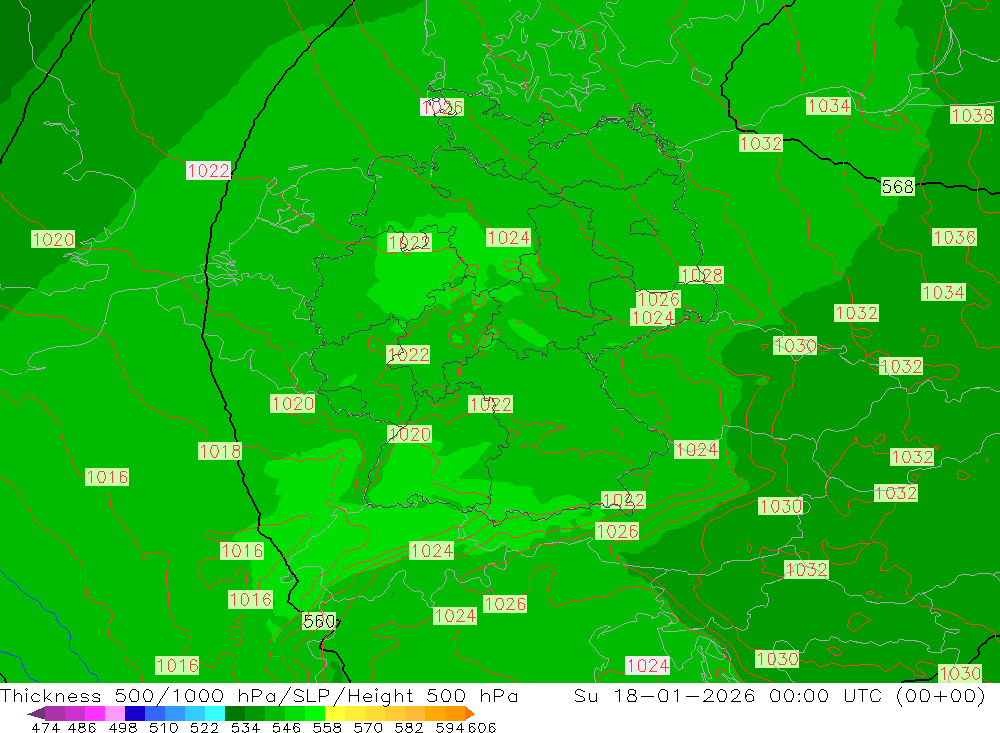This screenshot has height=733, width=1000.
Task: Select the darkest green legend swatch
Action: [235, 713]
